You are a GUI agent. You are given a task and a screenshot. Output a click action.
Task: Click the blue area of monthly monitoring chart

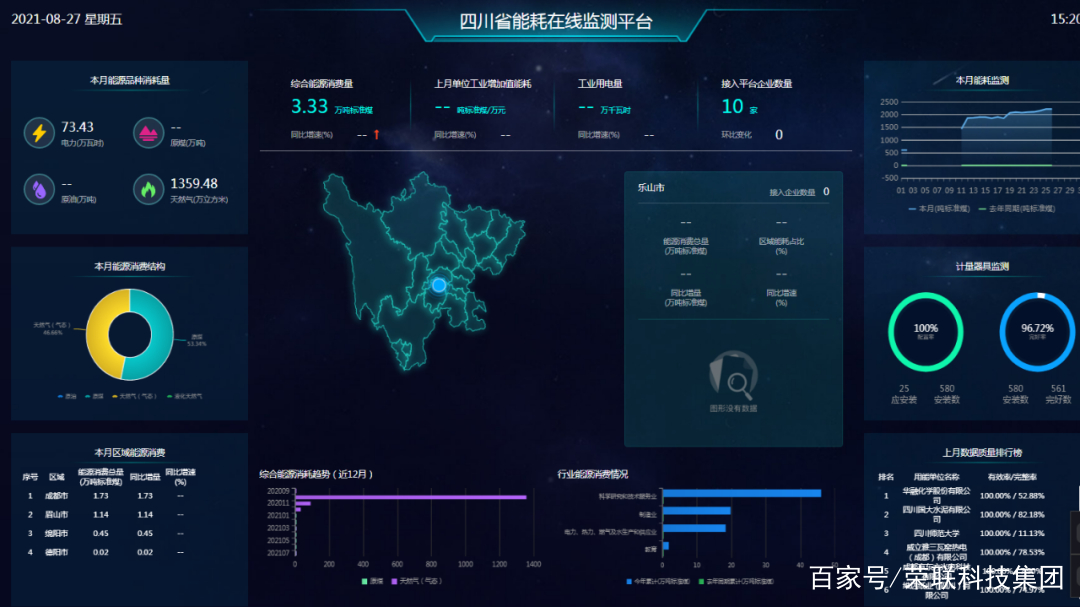click(1007, 138)
